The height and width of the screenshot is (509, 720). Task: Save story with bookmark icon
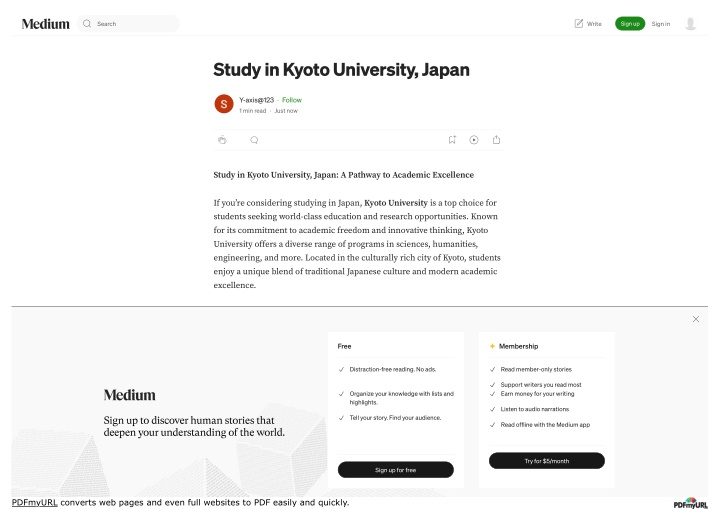[x=452, y=140]
